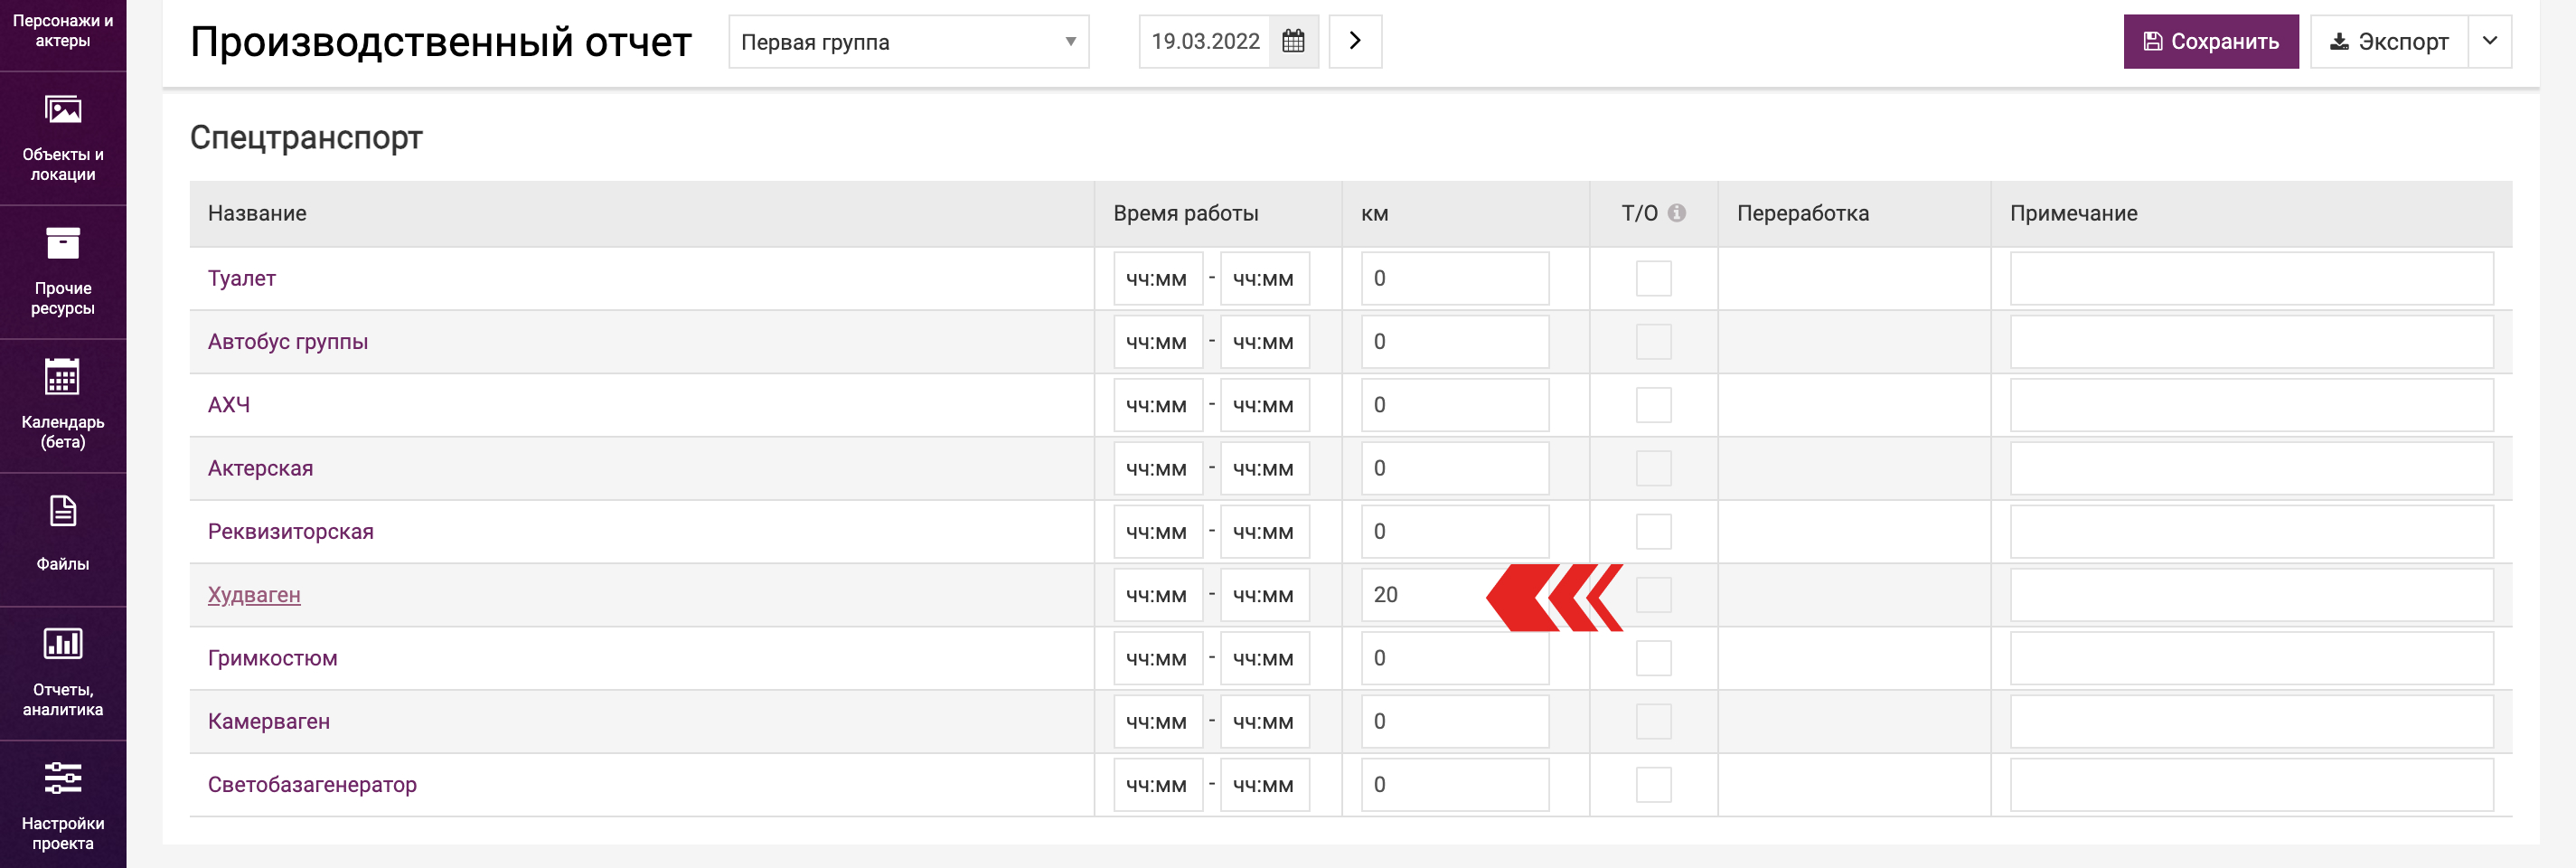Expand Экспорт options arrow

(2489, 41)
